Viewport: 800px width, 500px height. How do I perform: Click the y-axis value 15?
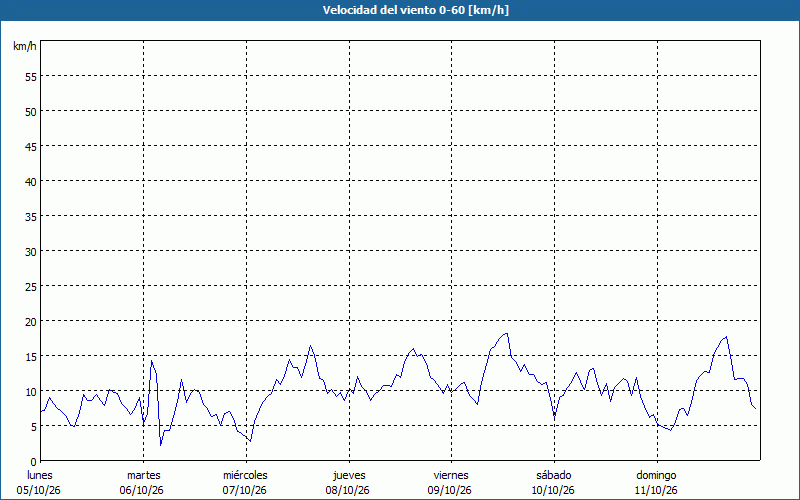point(31,356)
